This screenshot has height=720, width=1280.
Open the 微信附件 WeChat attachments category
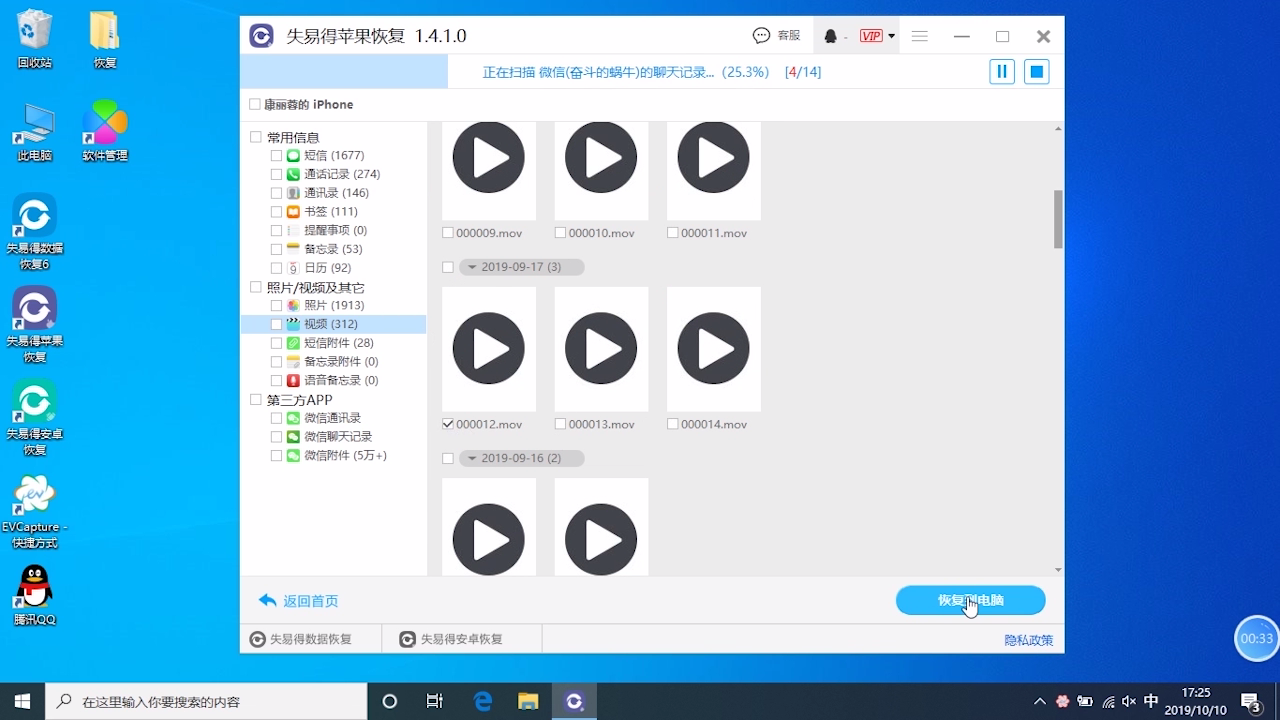click(x=345, y=455)
